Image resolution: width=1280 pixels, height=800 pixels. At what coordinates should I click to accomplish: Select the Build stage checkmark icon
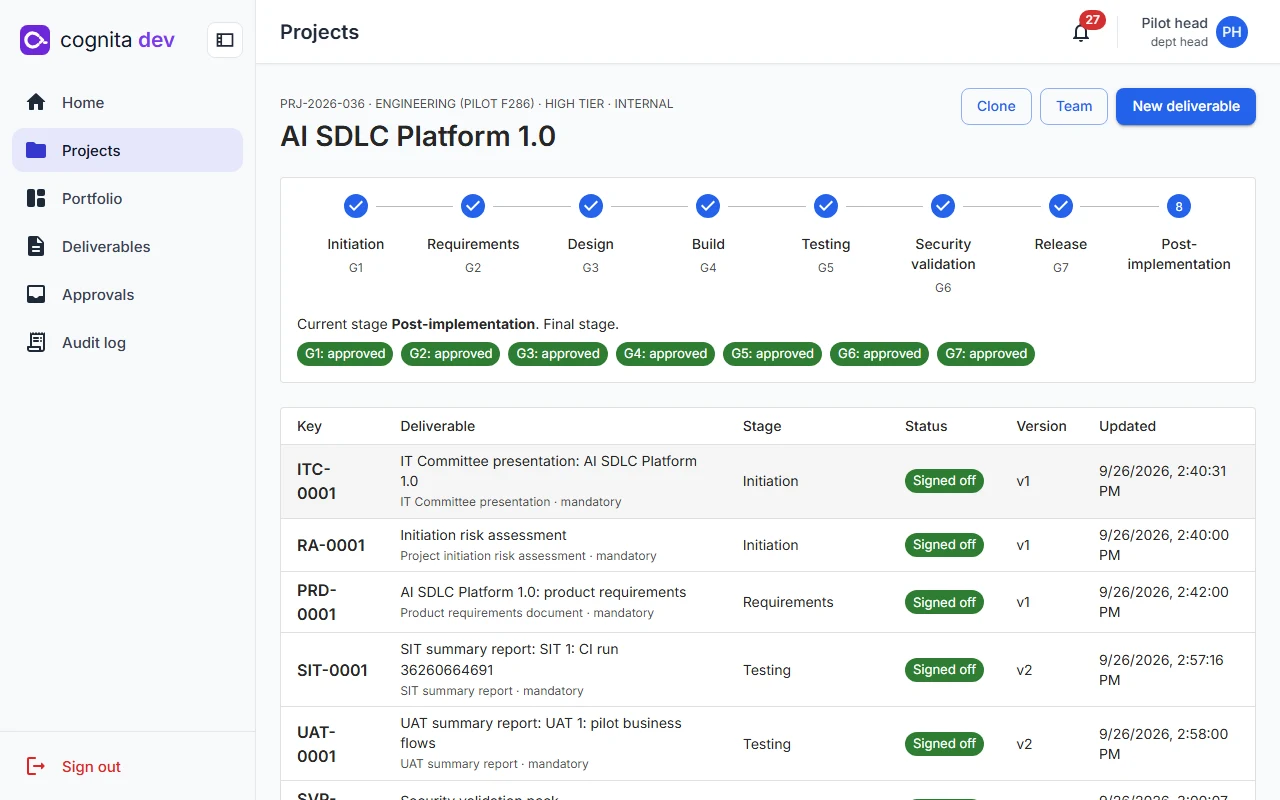(x=708, y=206)
